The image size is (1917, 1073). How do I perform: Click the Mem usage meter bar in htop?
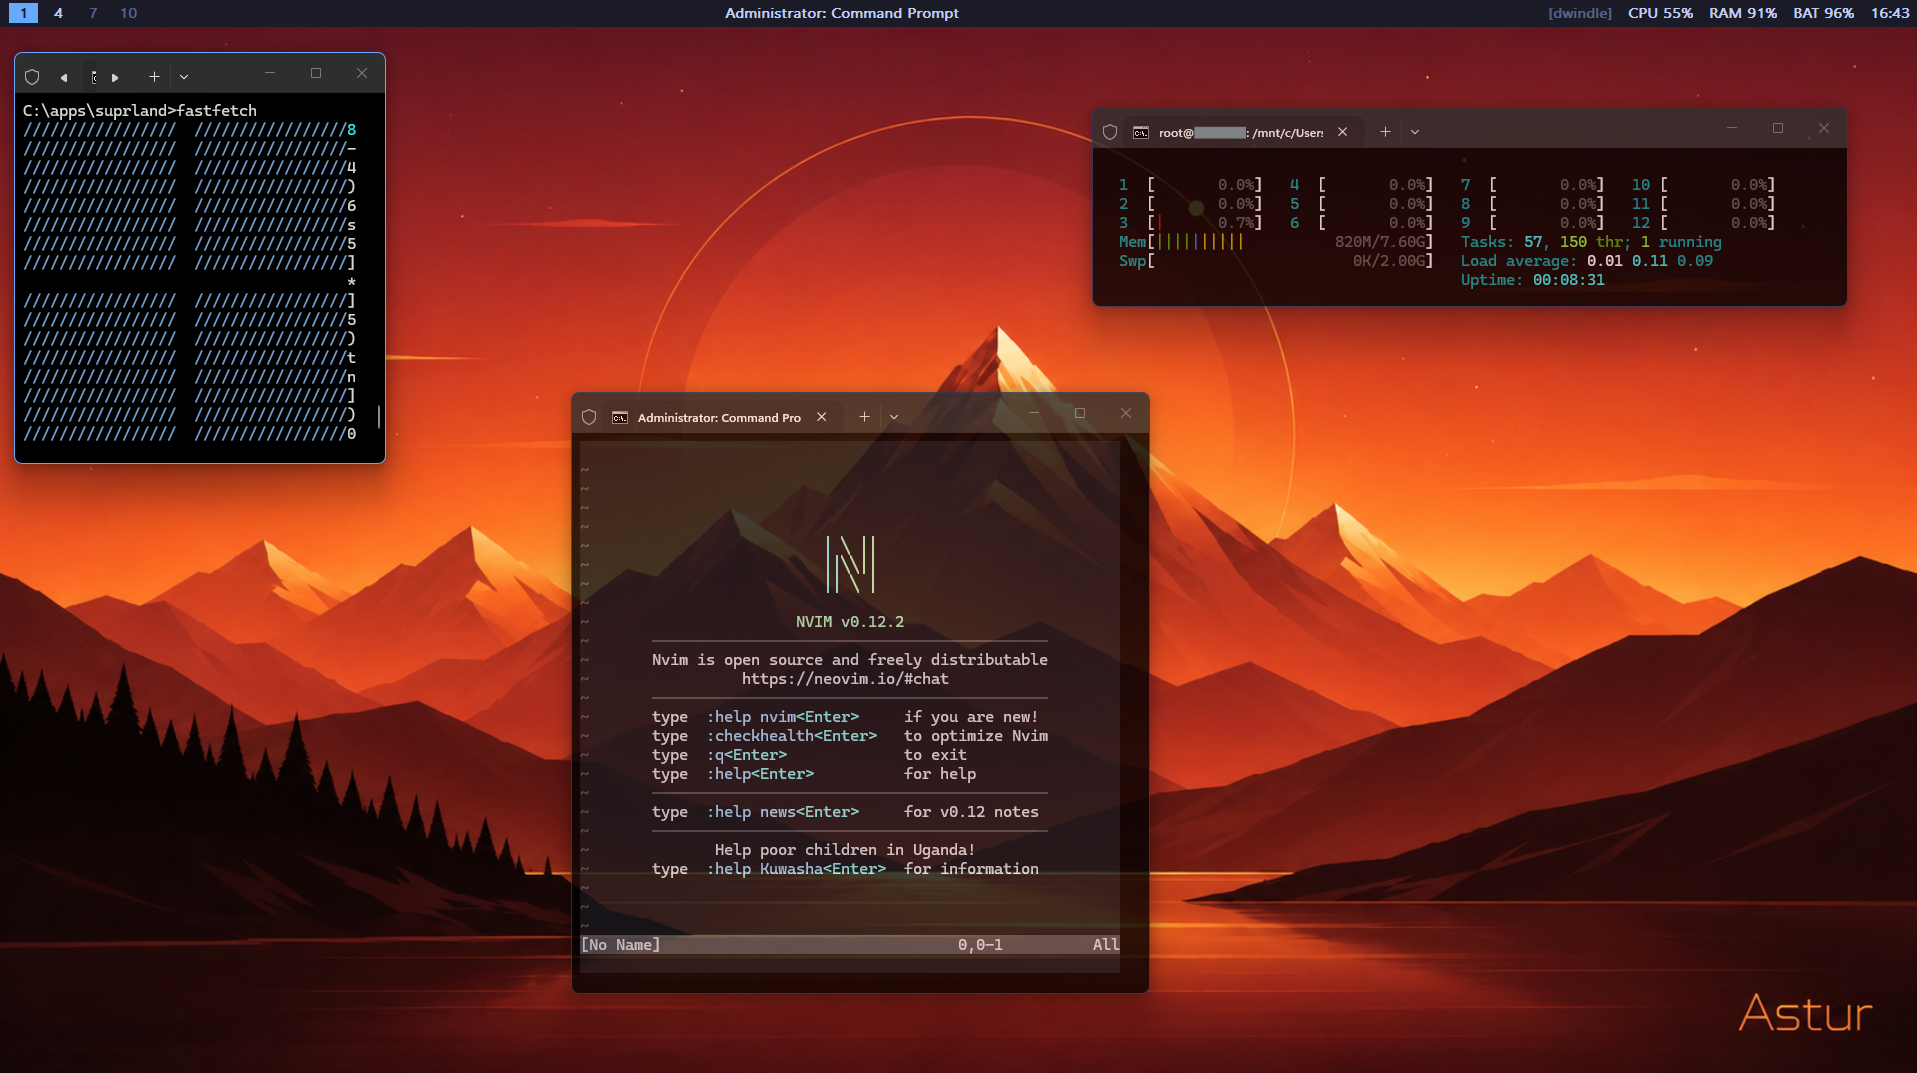1276,242
